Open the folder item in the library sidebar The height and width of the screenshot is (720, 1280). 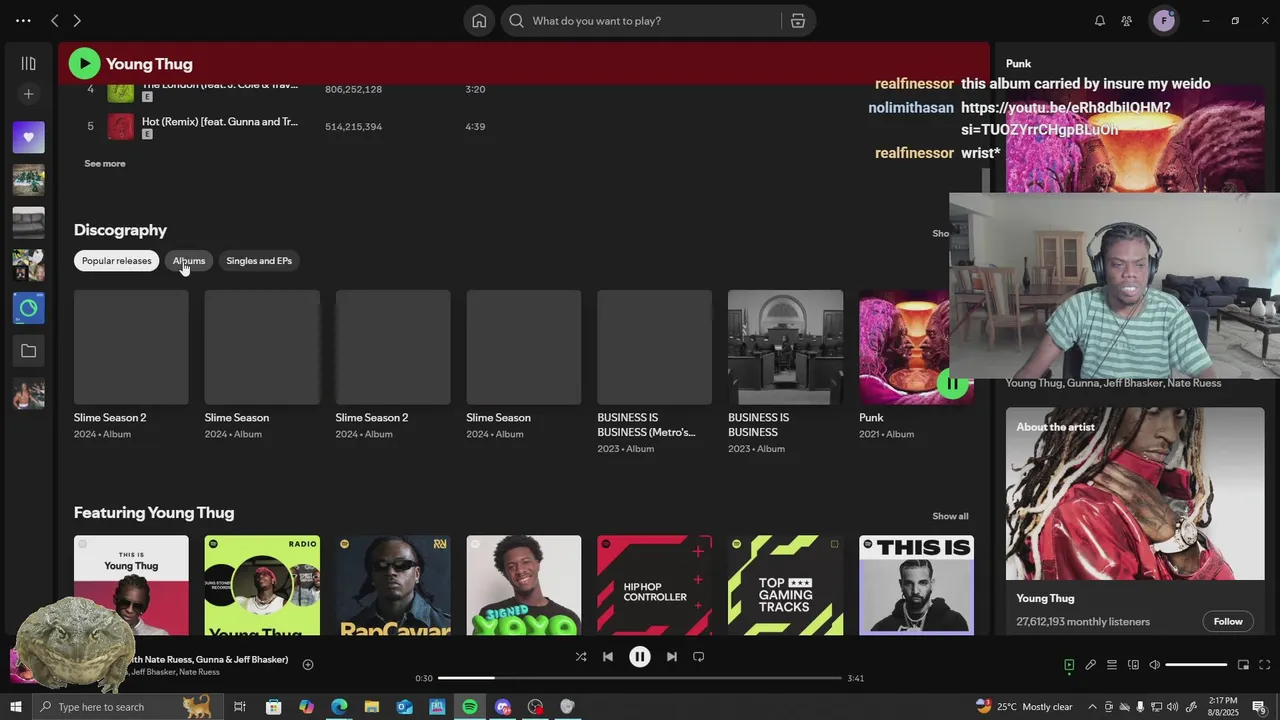[x=28, y=351]
